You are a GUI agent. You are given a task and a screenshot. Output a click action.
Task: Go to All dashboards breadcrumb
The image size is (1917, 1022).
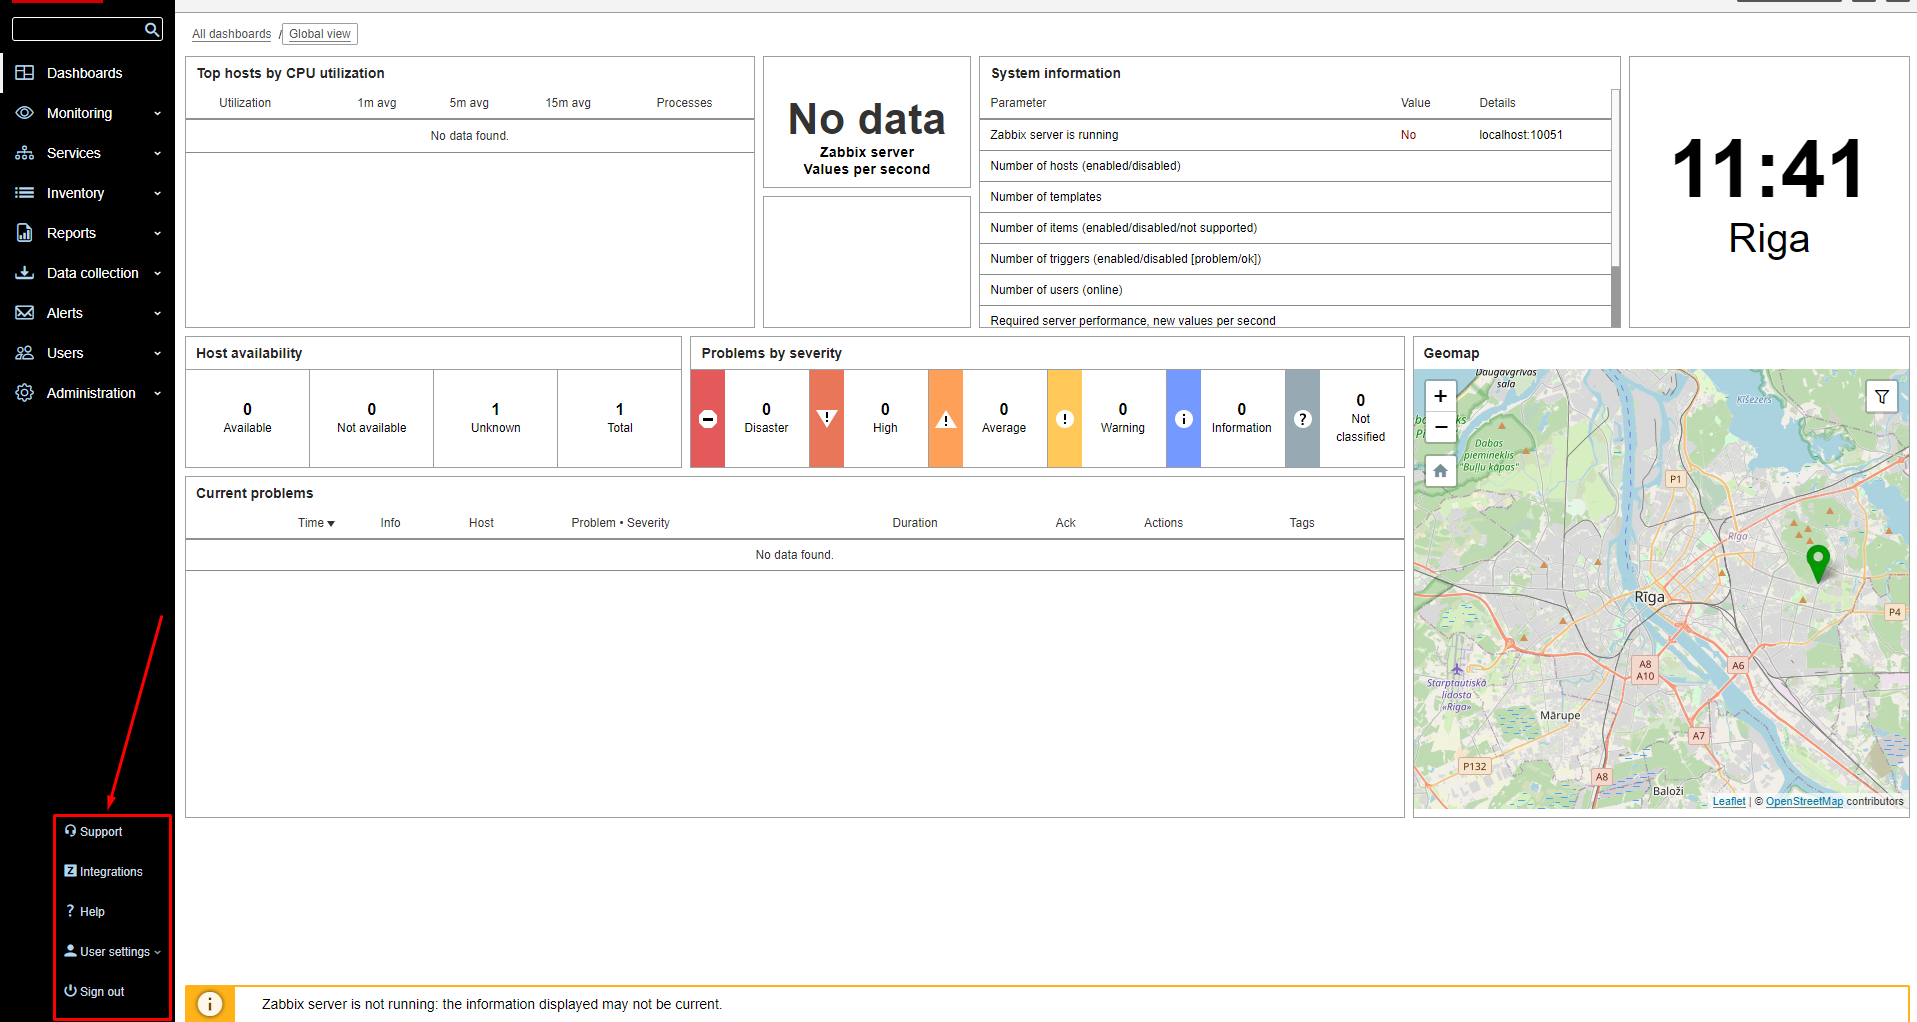[231, 34]
